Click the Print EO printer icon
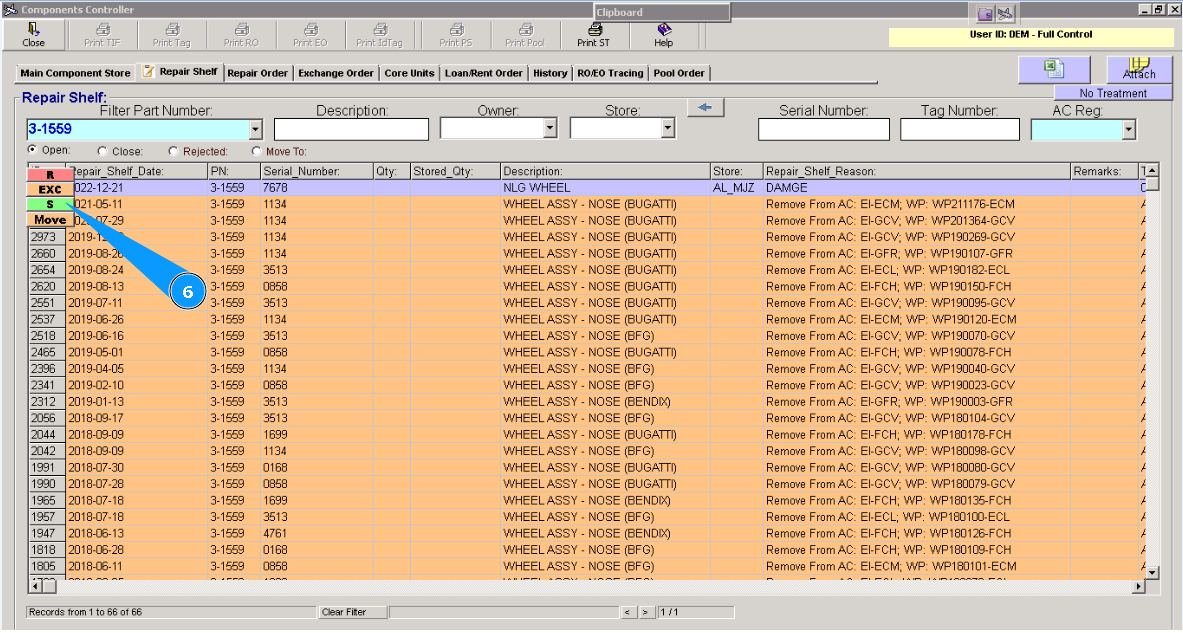1183x633 pixels. click(311, 29)
